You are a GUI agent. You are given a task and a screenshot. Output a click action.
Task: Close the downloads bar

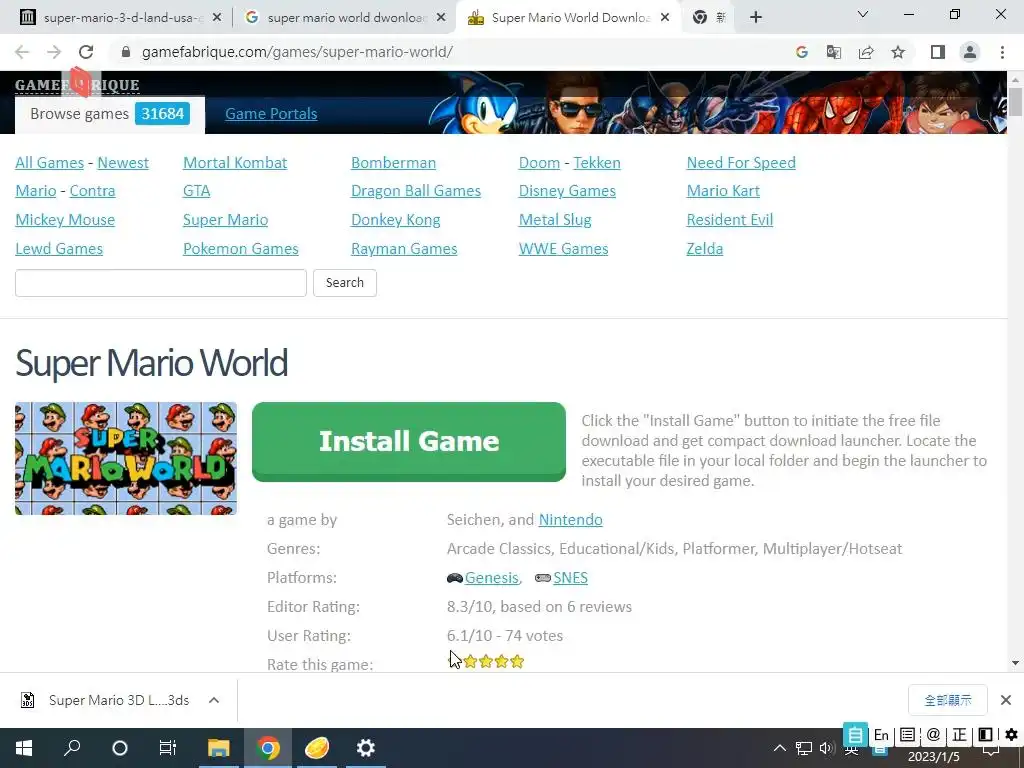(1006, 700)
